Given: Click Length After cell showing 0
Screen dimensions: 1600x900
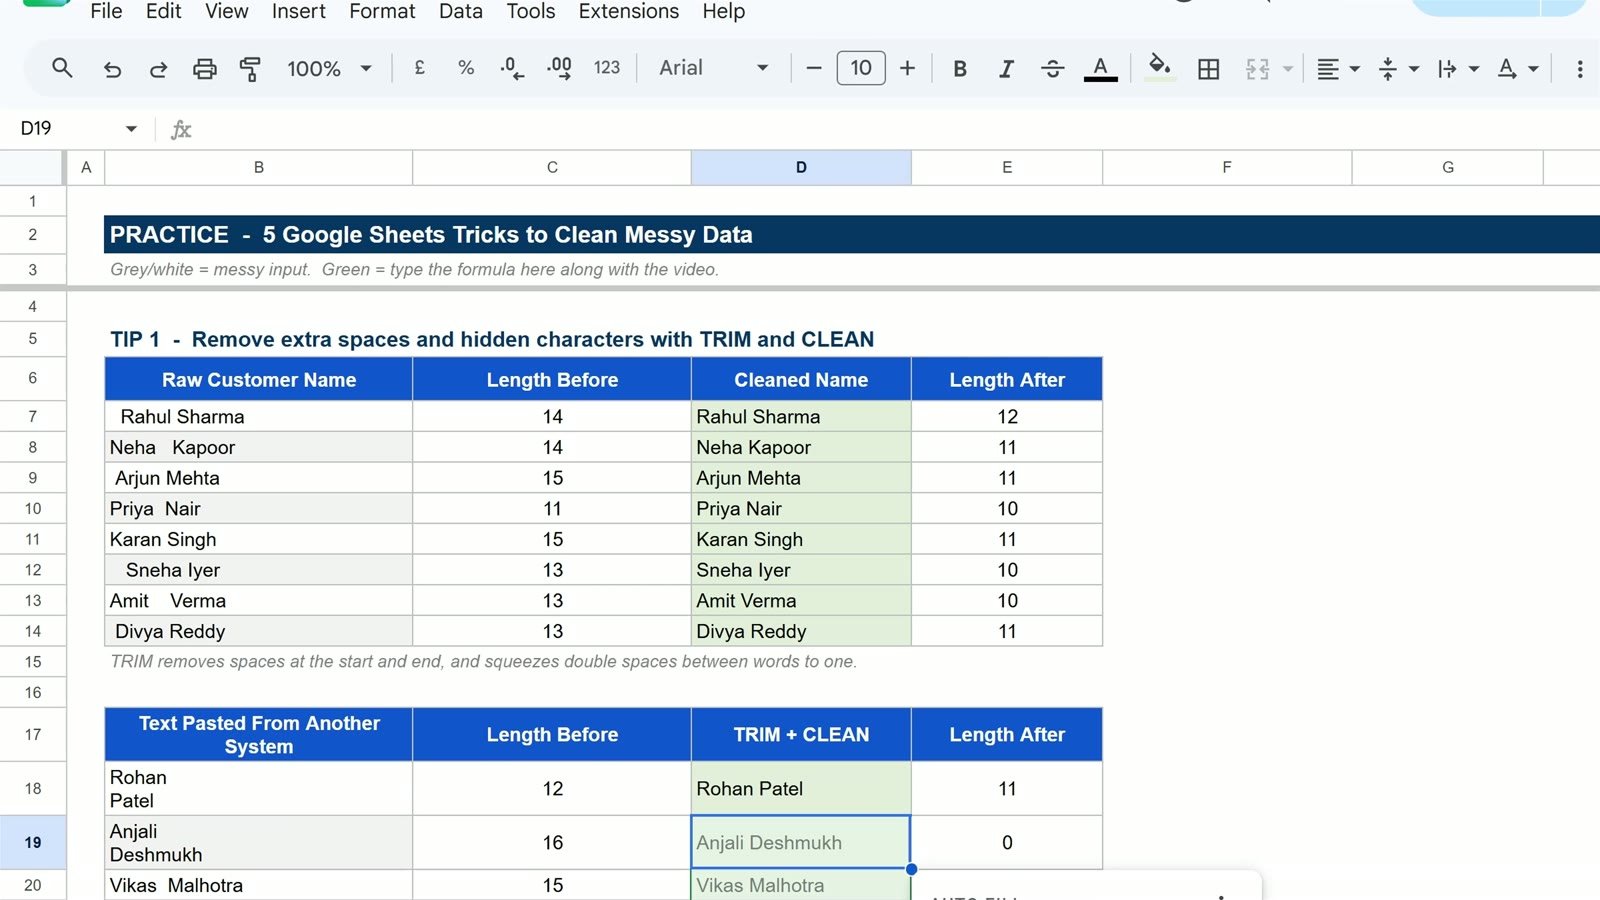Looking at the screenshot, I should [x=1007, y=842].
